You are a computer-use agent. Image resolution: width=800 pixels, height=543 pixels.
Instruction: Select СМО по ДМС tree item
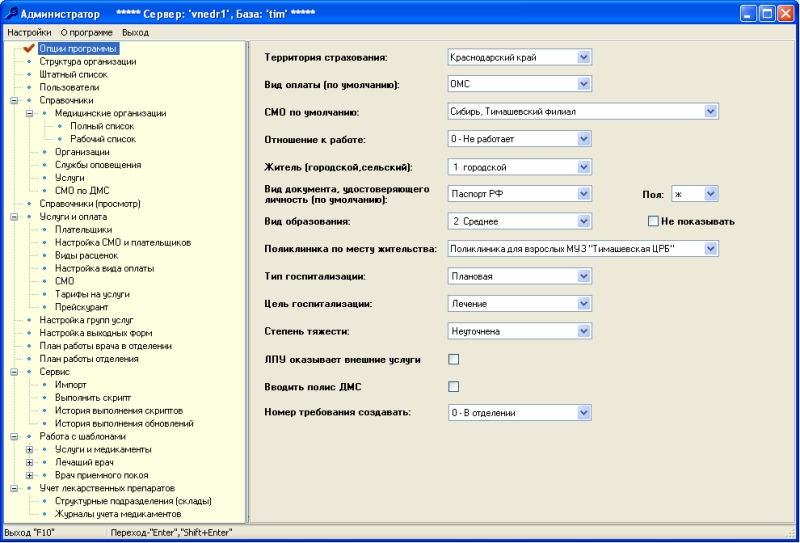(82, 191)
